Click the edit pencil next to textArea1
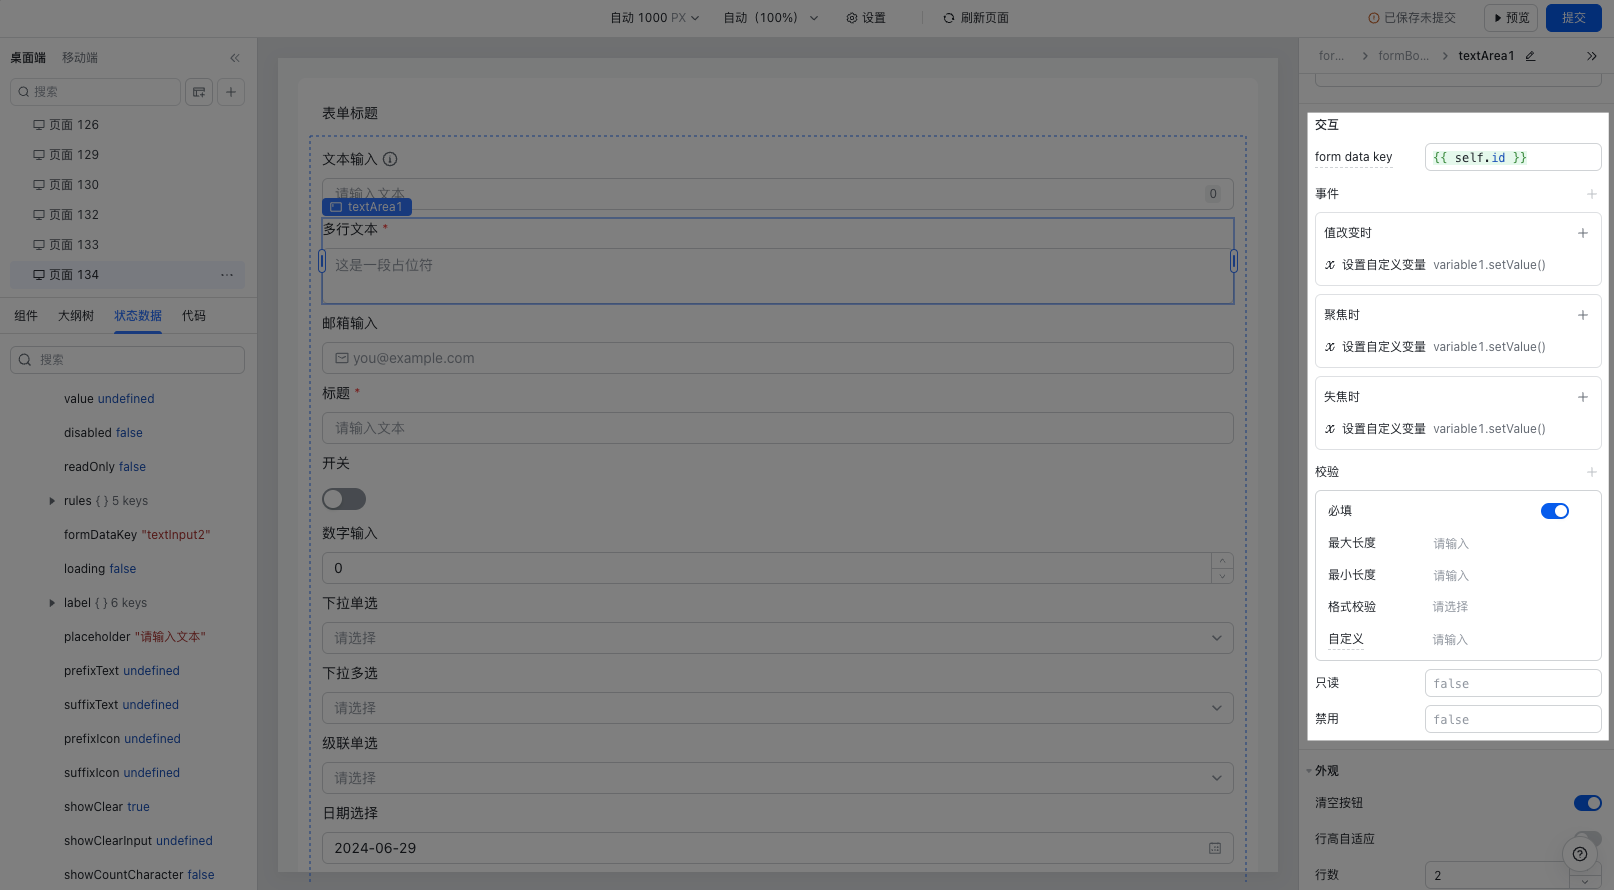This screenshot has width=1614, height=890. (x=1530, y=56)
